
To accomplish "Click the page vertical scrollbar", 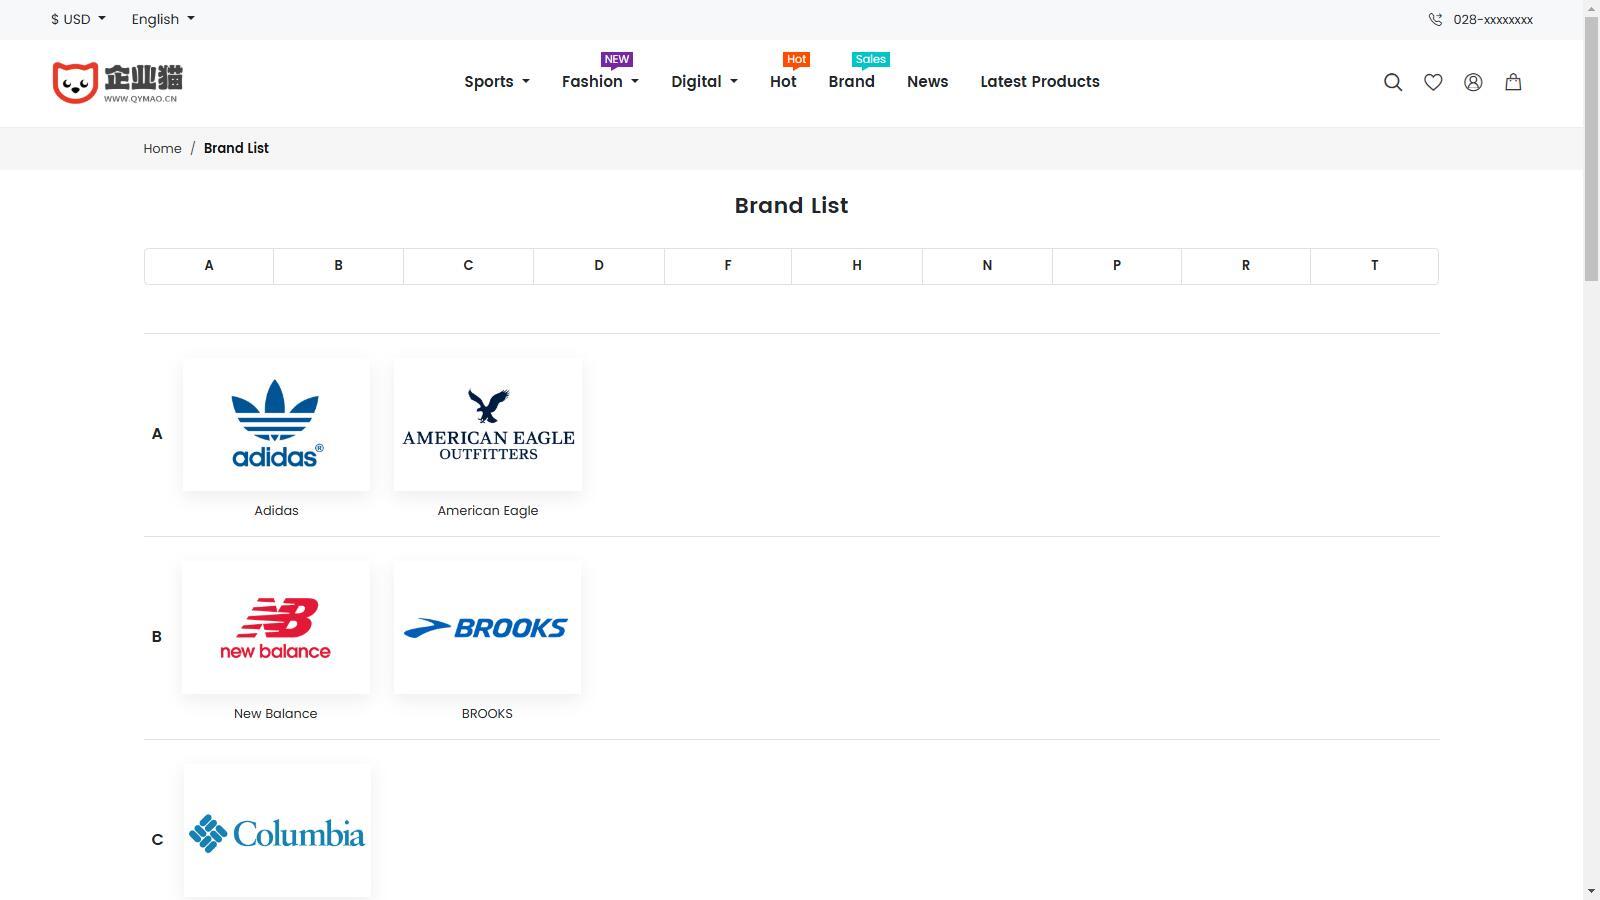I will [1592, 450].
